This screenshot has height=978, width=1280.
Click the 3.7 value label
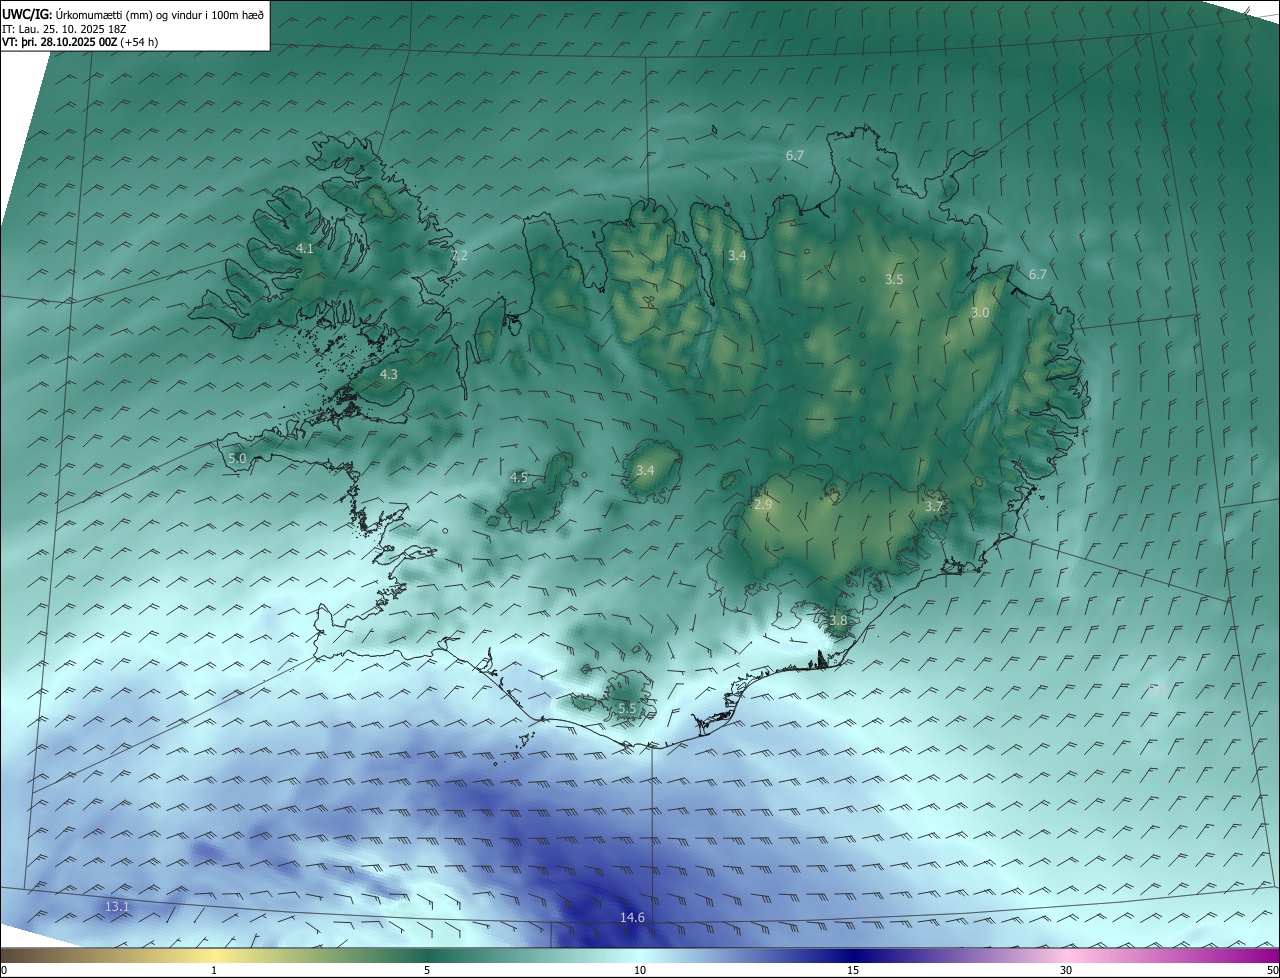933,506
